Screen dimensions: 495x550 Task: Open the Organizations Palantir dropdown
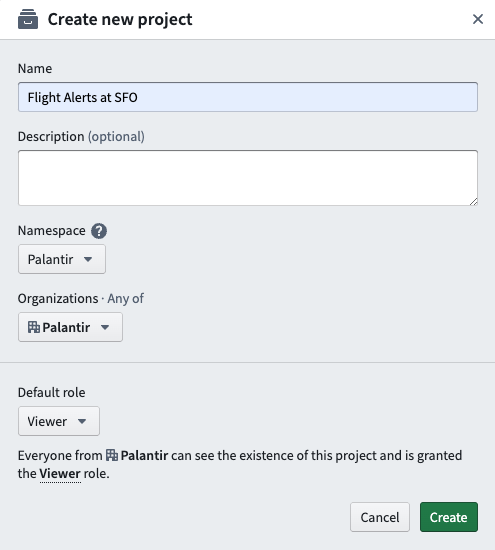pyautogui.click(x=70, y=327)
